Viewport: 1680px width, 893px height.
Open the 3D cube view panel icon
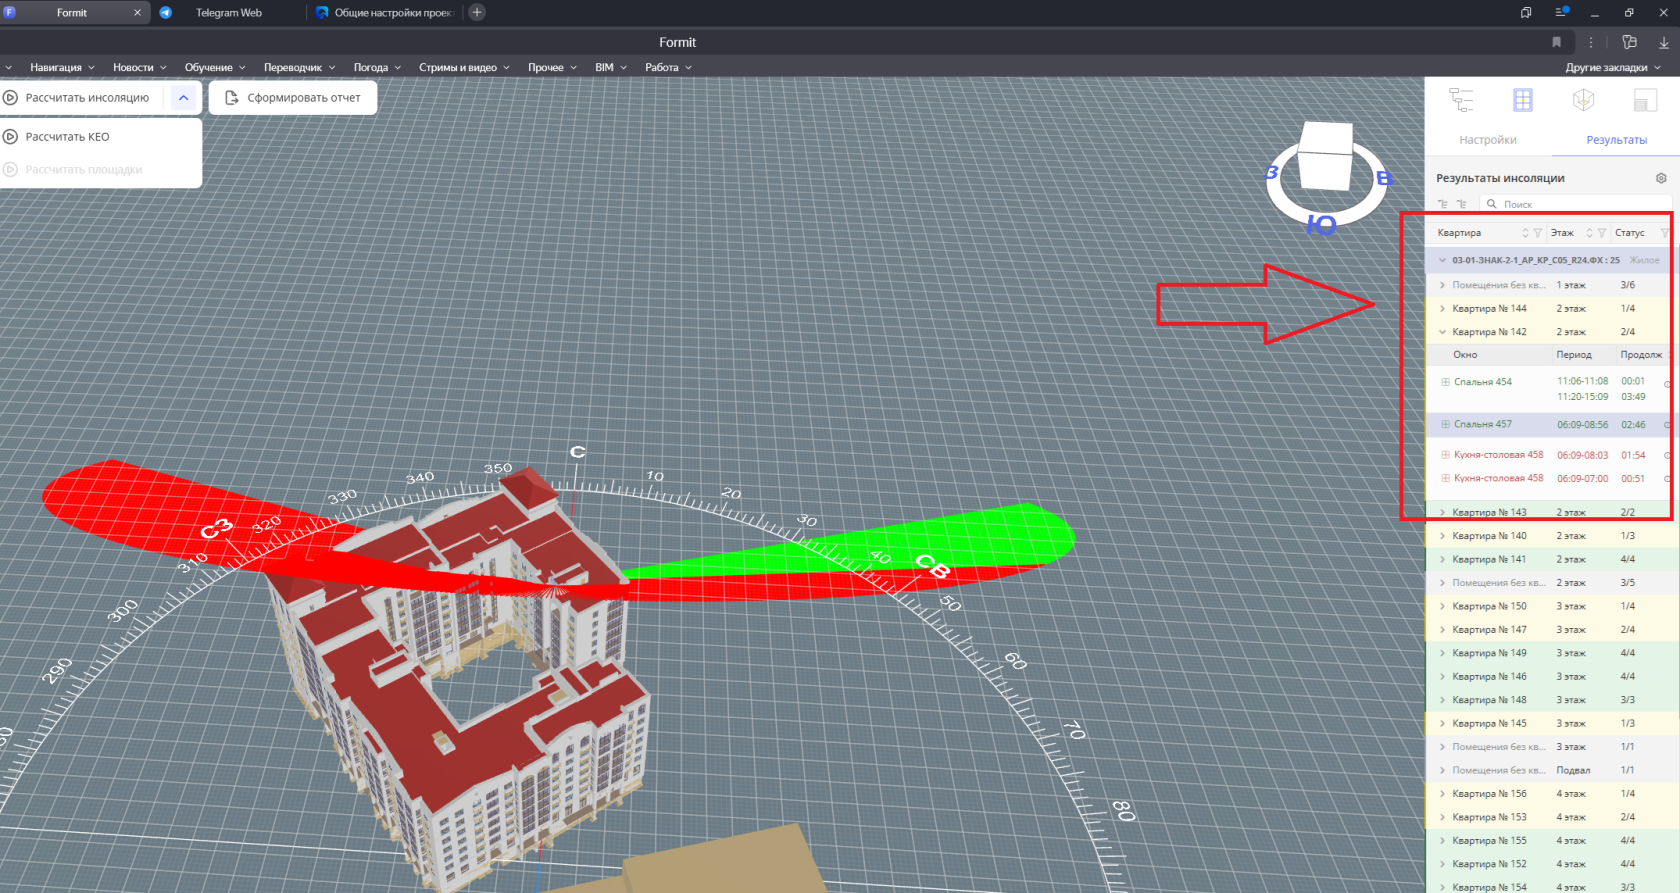pos(1583,100)
